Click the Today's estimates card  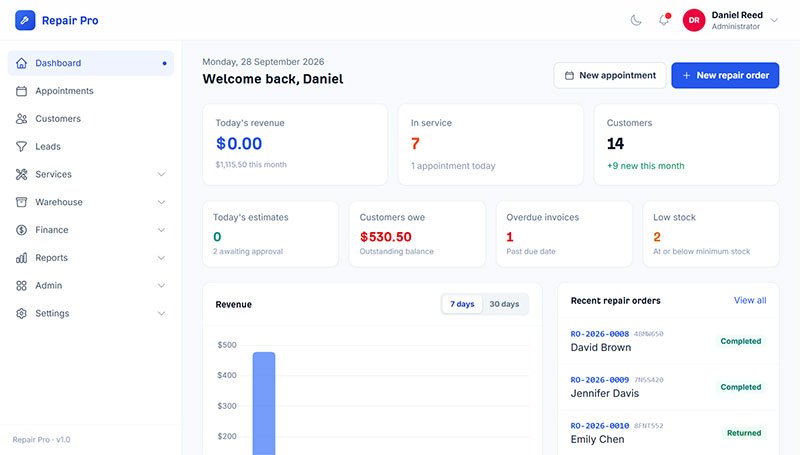click(x=270, y=234)
